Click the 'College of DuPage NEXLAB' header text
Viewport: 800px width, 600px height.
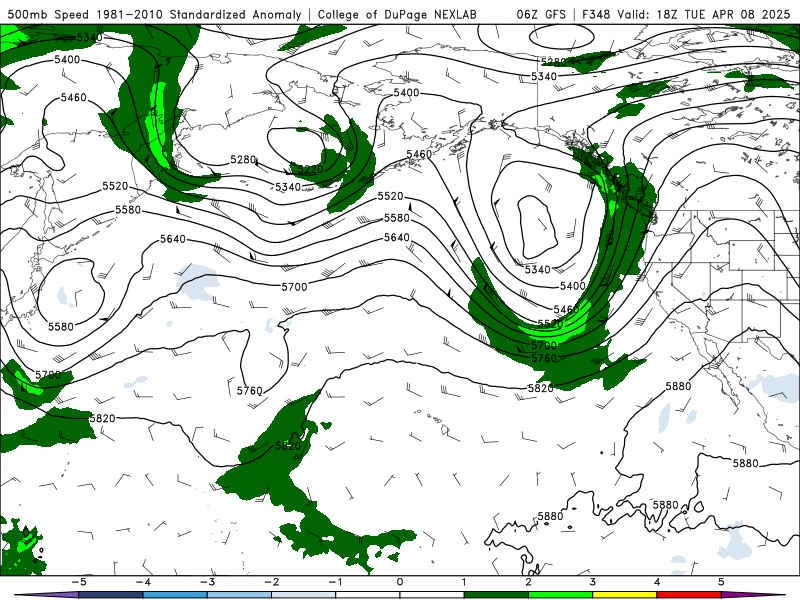click(x=397, y=14)
